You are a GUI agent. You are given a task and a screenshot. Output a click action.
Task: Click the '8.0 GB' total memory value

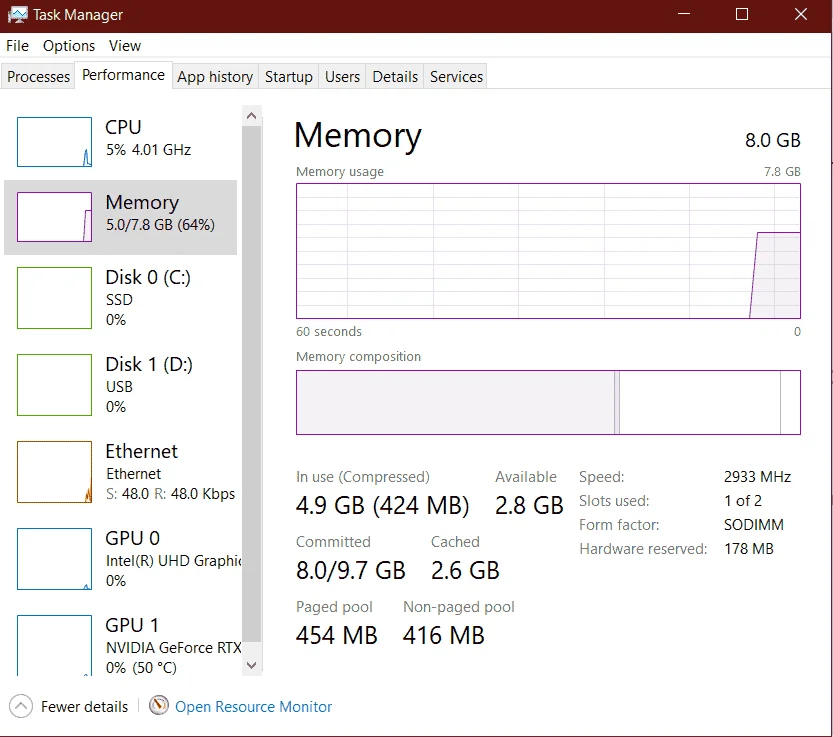pos(772,140)
